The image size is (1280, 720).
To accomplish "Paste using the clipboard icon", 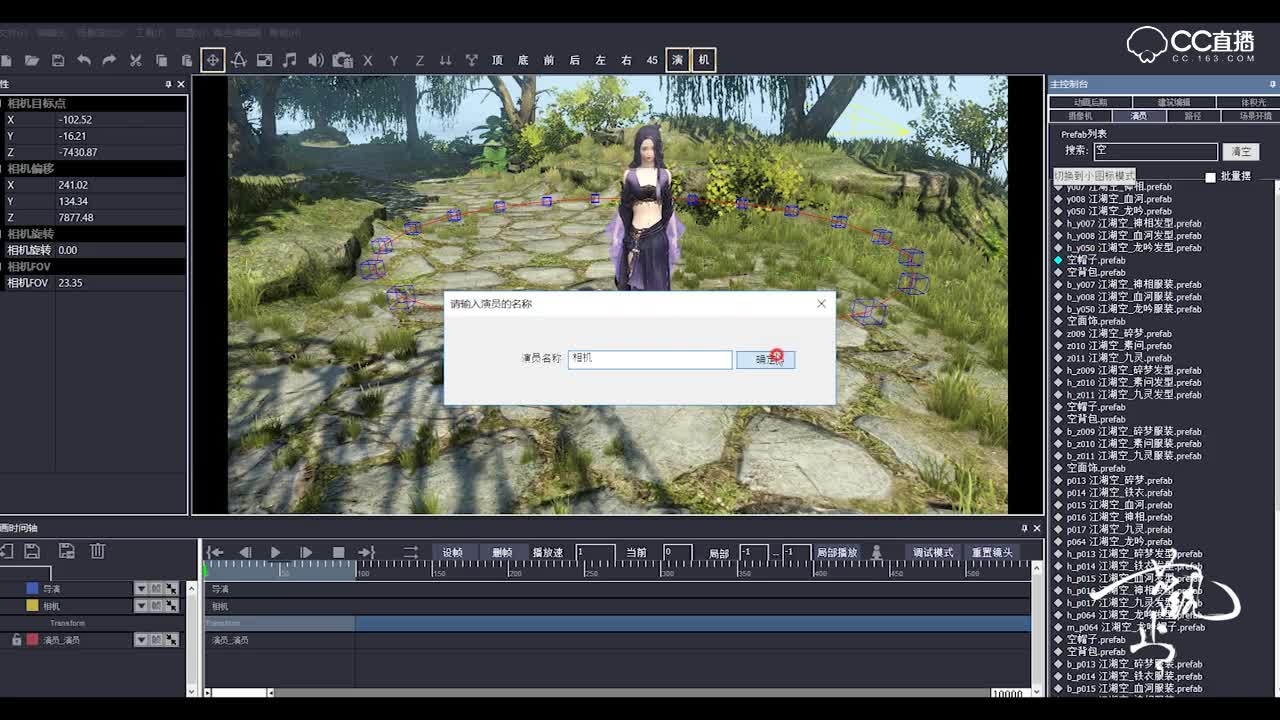I will (187, 60).
